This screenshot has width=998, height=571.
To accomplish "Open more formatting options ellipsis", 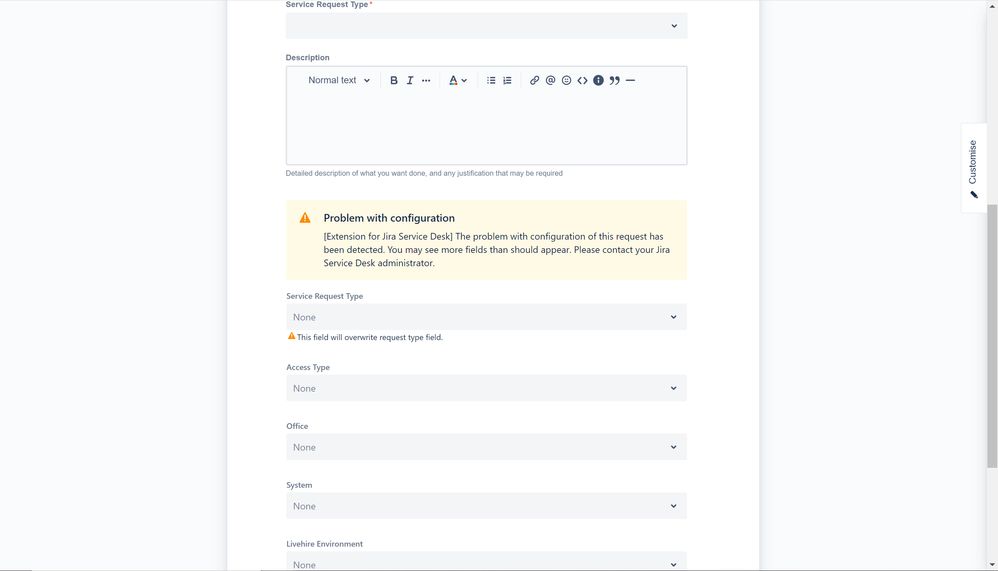I will [x=426, y=80].
